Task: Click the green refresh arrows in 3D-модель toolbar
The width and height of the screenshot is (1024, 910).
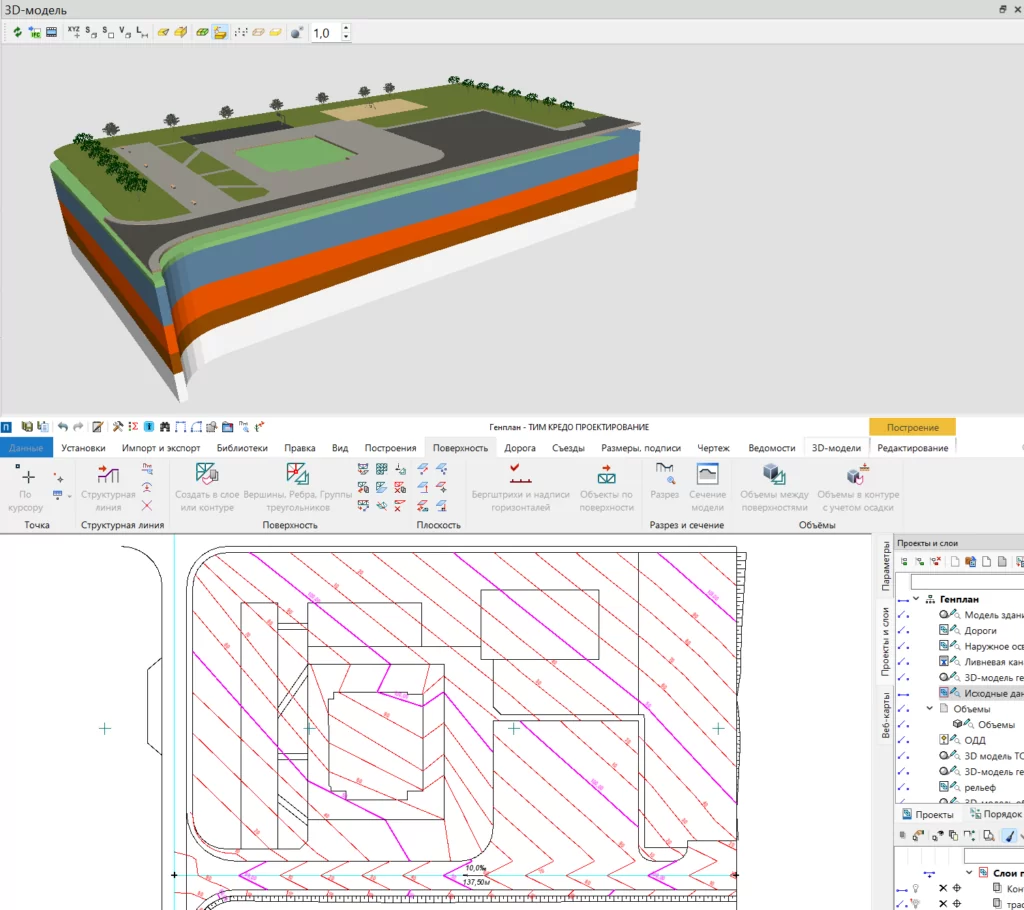Action: click(x=17, y=32)
